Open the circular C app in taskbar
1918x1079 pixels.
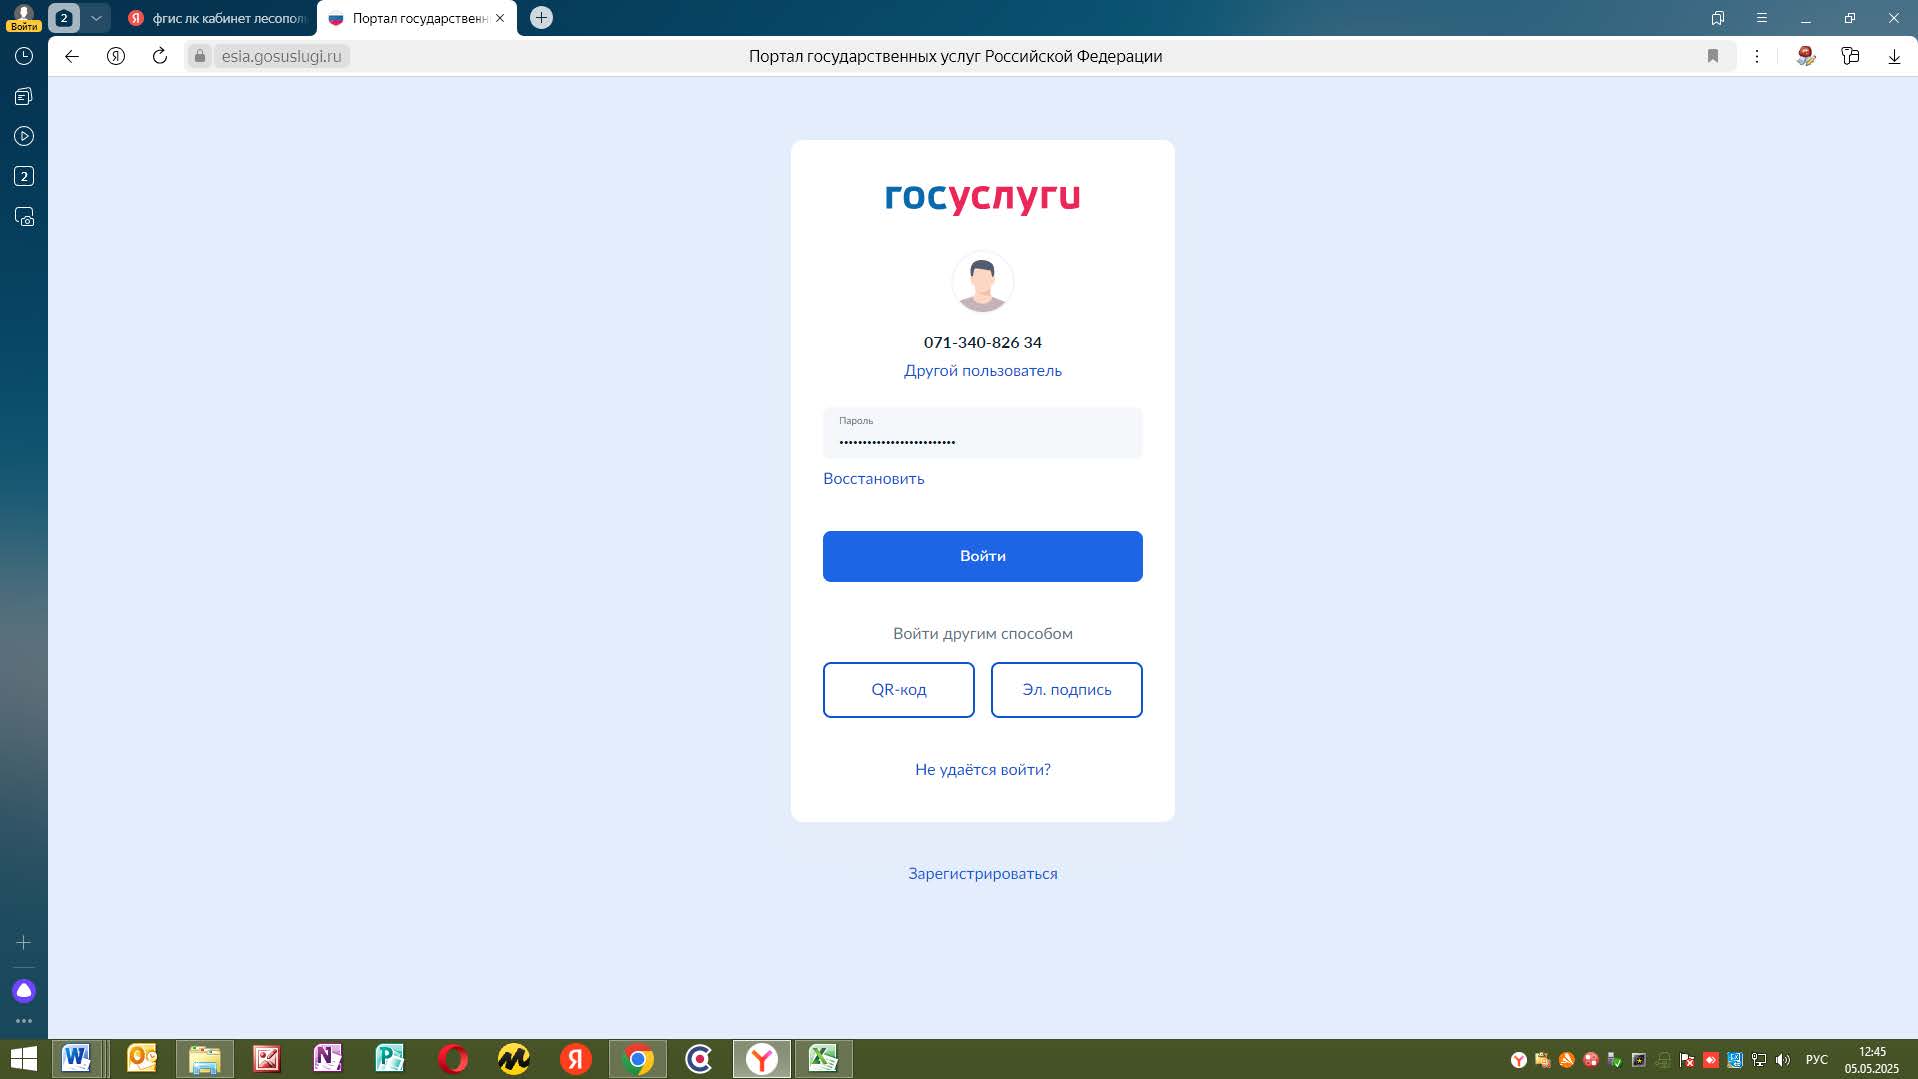pos(700,1058)
